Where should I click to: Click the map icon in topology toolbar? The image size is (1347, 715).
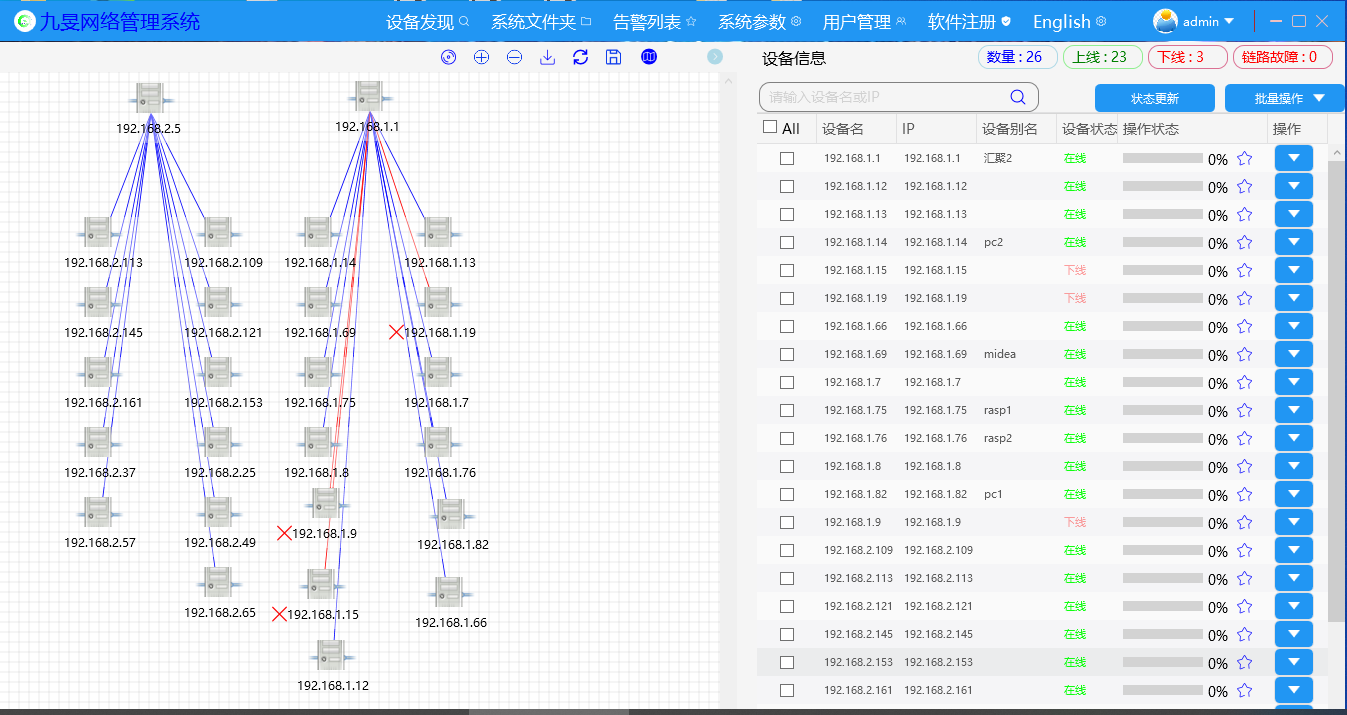click(x=649, y=57)
